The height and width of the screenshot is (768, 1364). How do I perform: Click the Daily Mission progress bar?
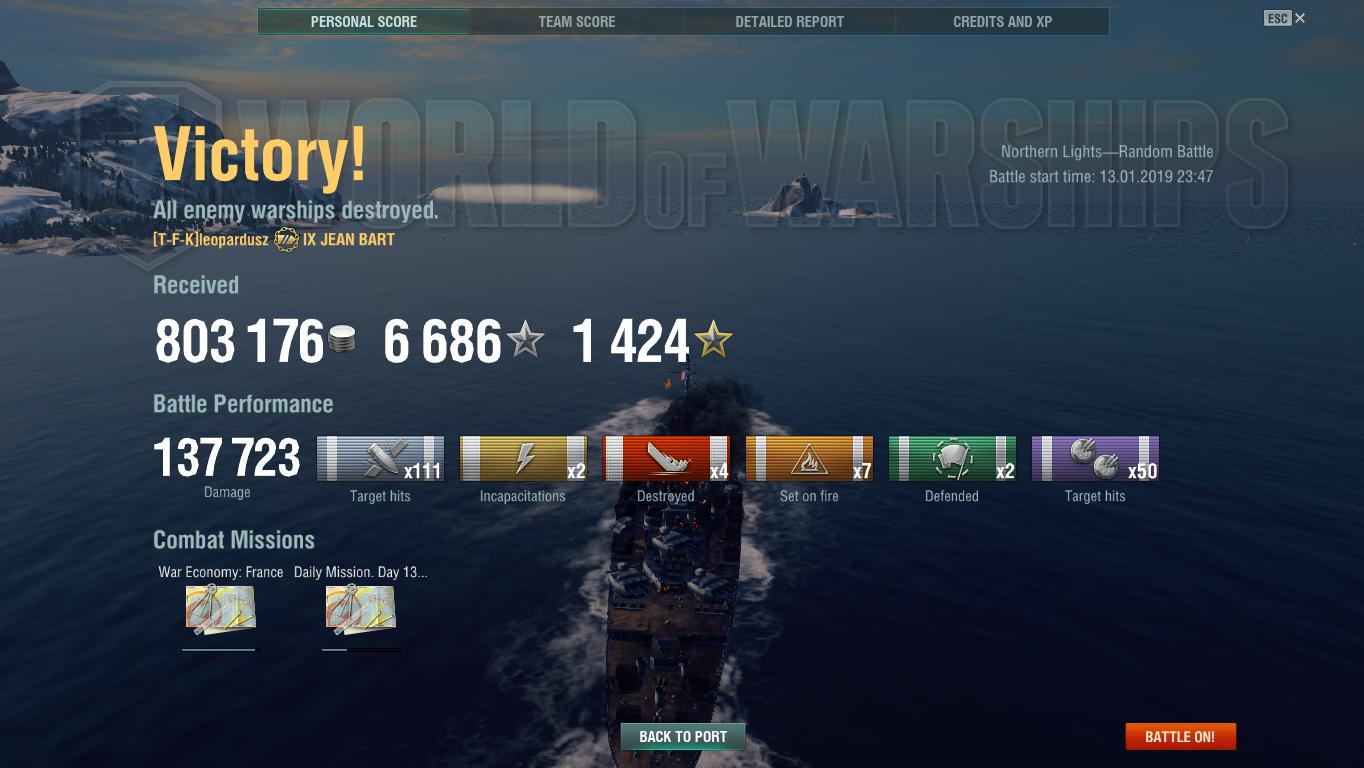tap(361, 650)
